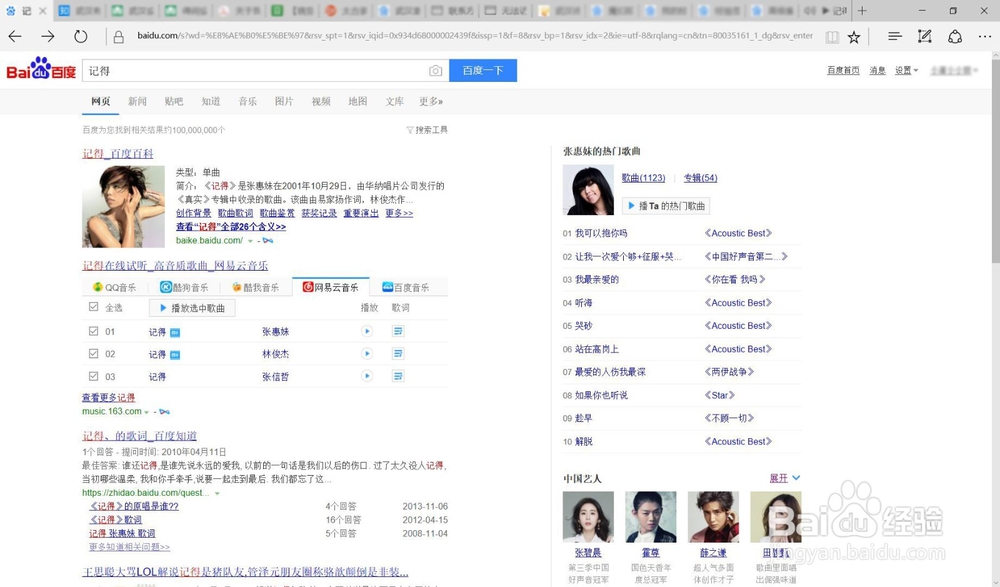Viewport: 1000px width, 587px height.
Task: Uncheck song 01 checkbox
Action: tap(94, 331)
